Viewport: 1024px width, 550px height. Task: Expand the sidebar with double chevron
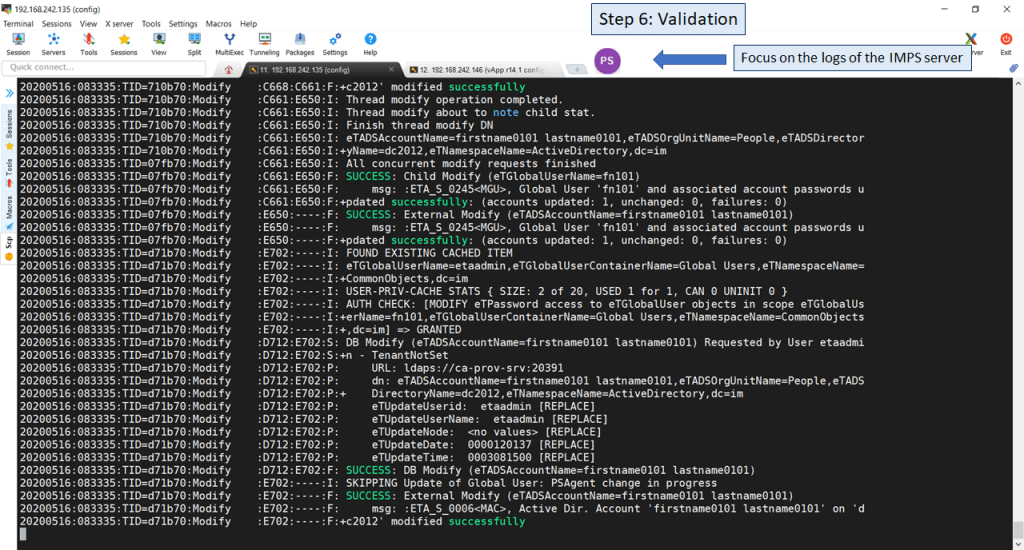click(9, 93)
